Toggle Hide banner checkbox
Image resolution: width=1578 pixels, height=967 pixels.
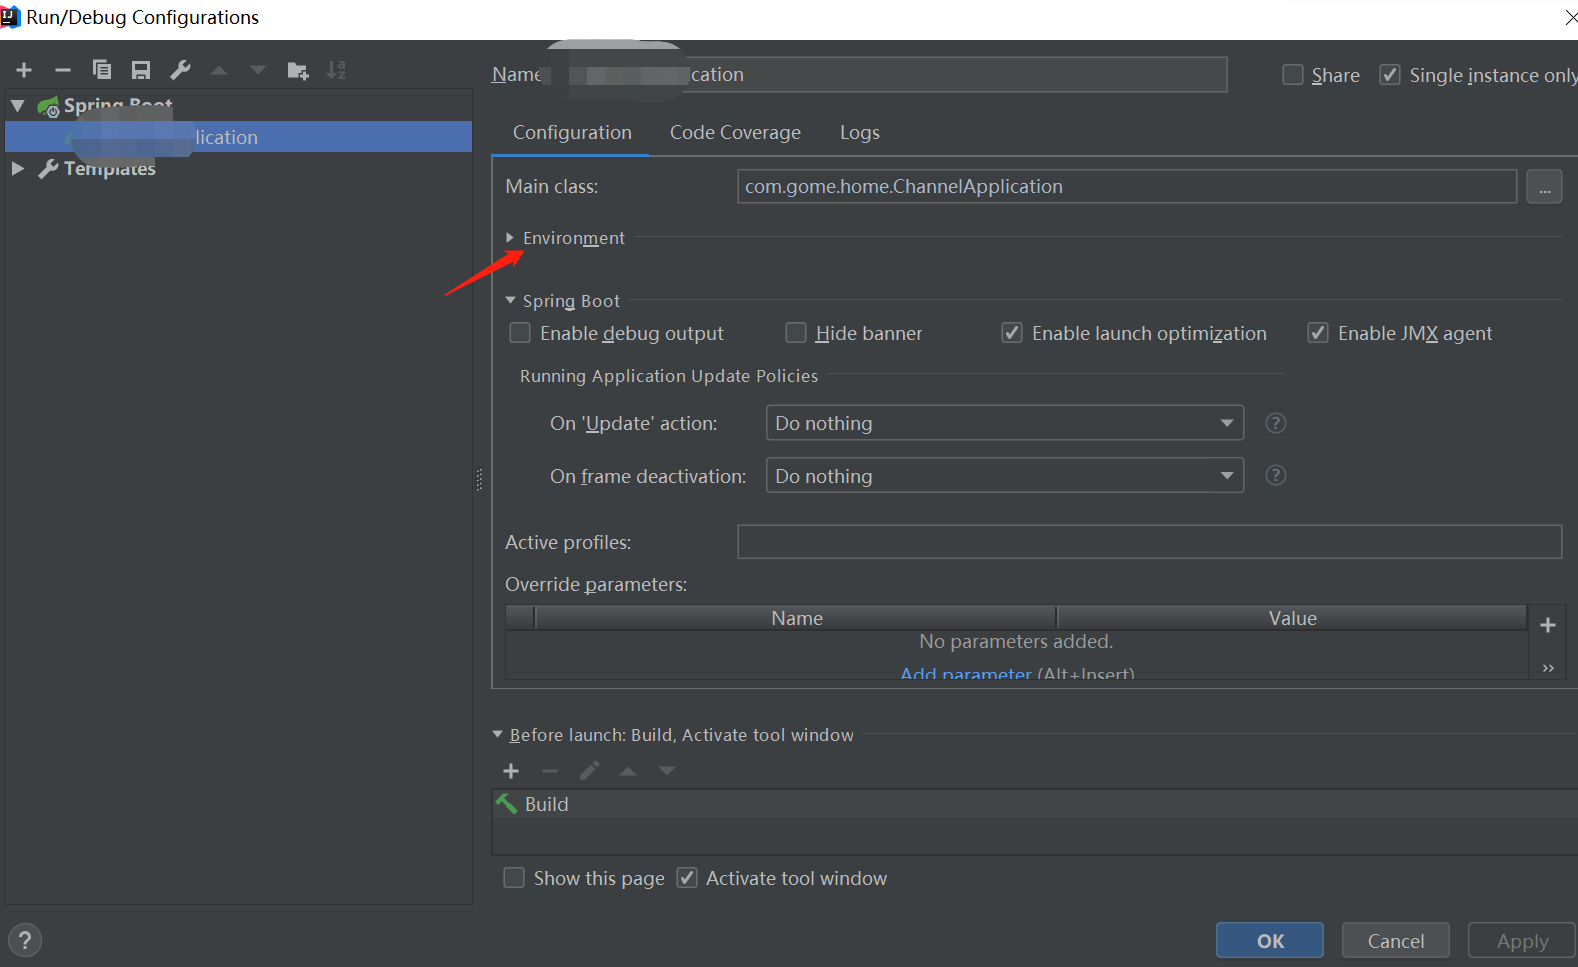(x=796, y=333)
